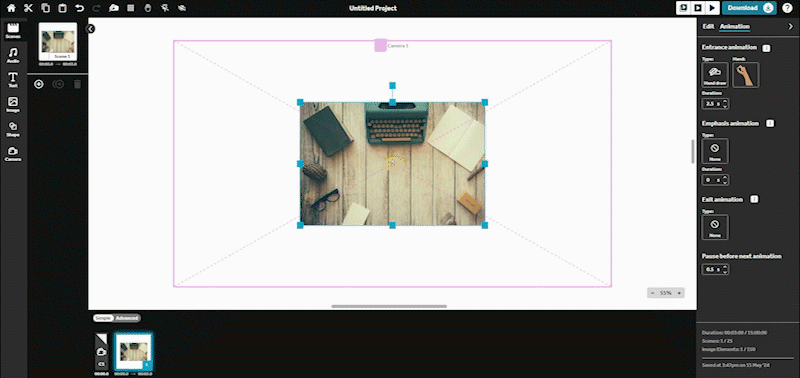Switch timeline to Advanced mode

[x=127, y=318]
